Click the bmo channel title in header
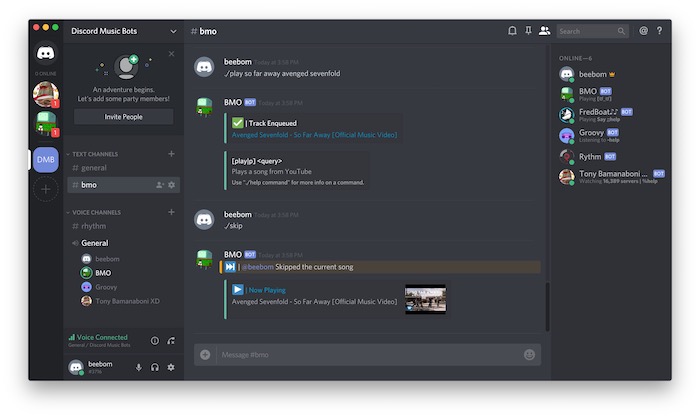 click(x=208, y=31)
